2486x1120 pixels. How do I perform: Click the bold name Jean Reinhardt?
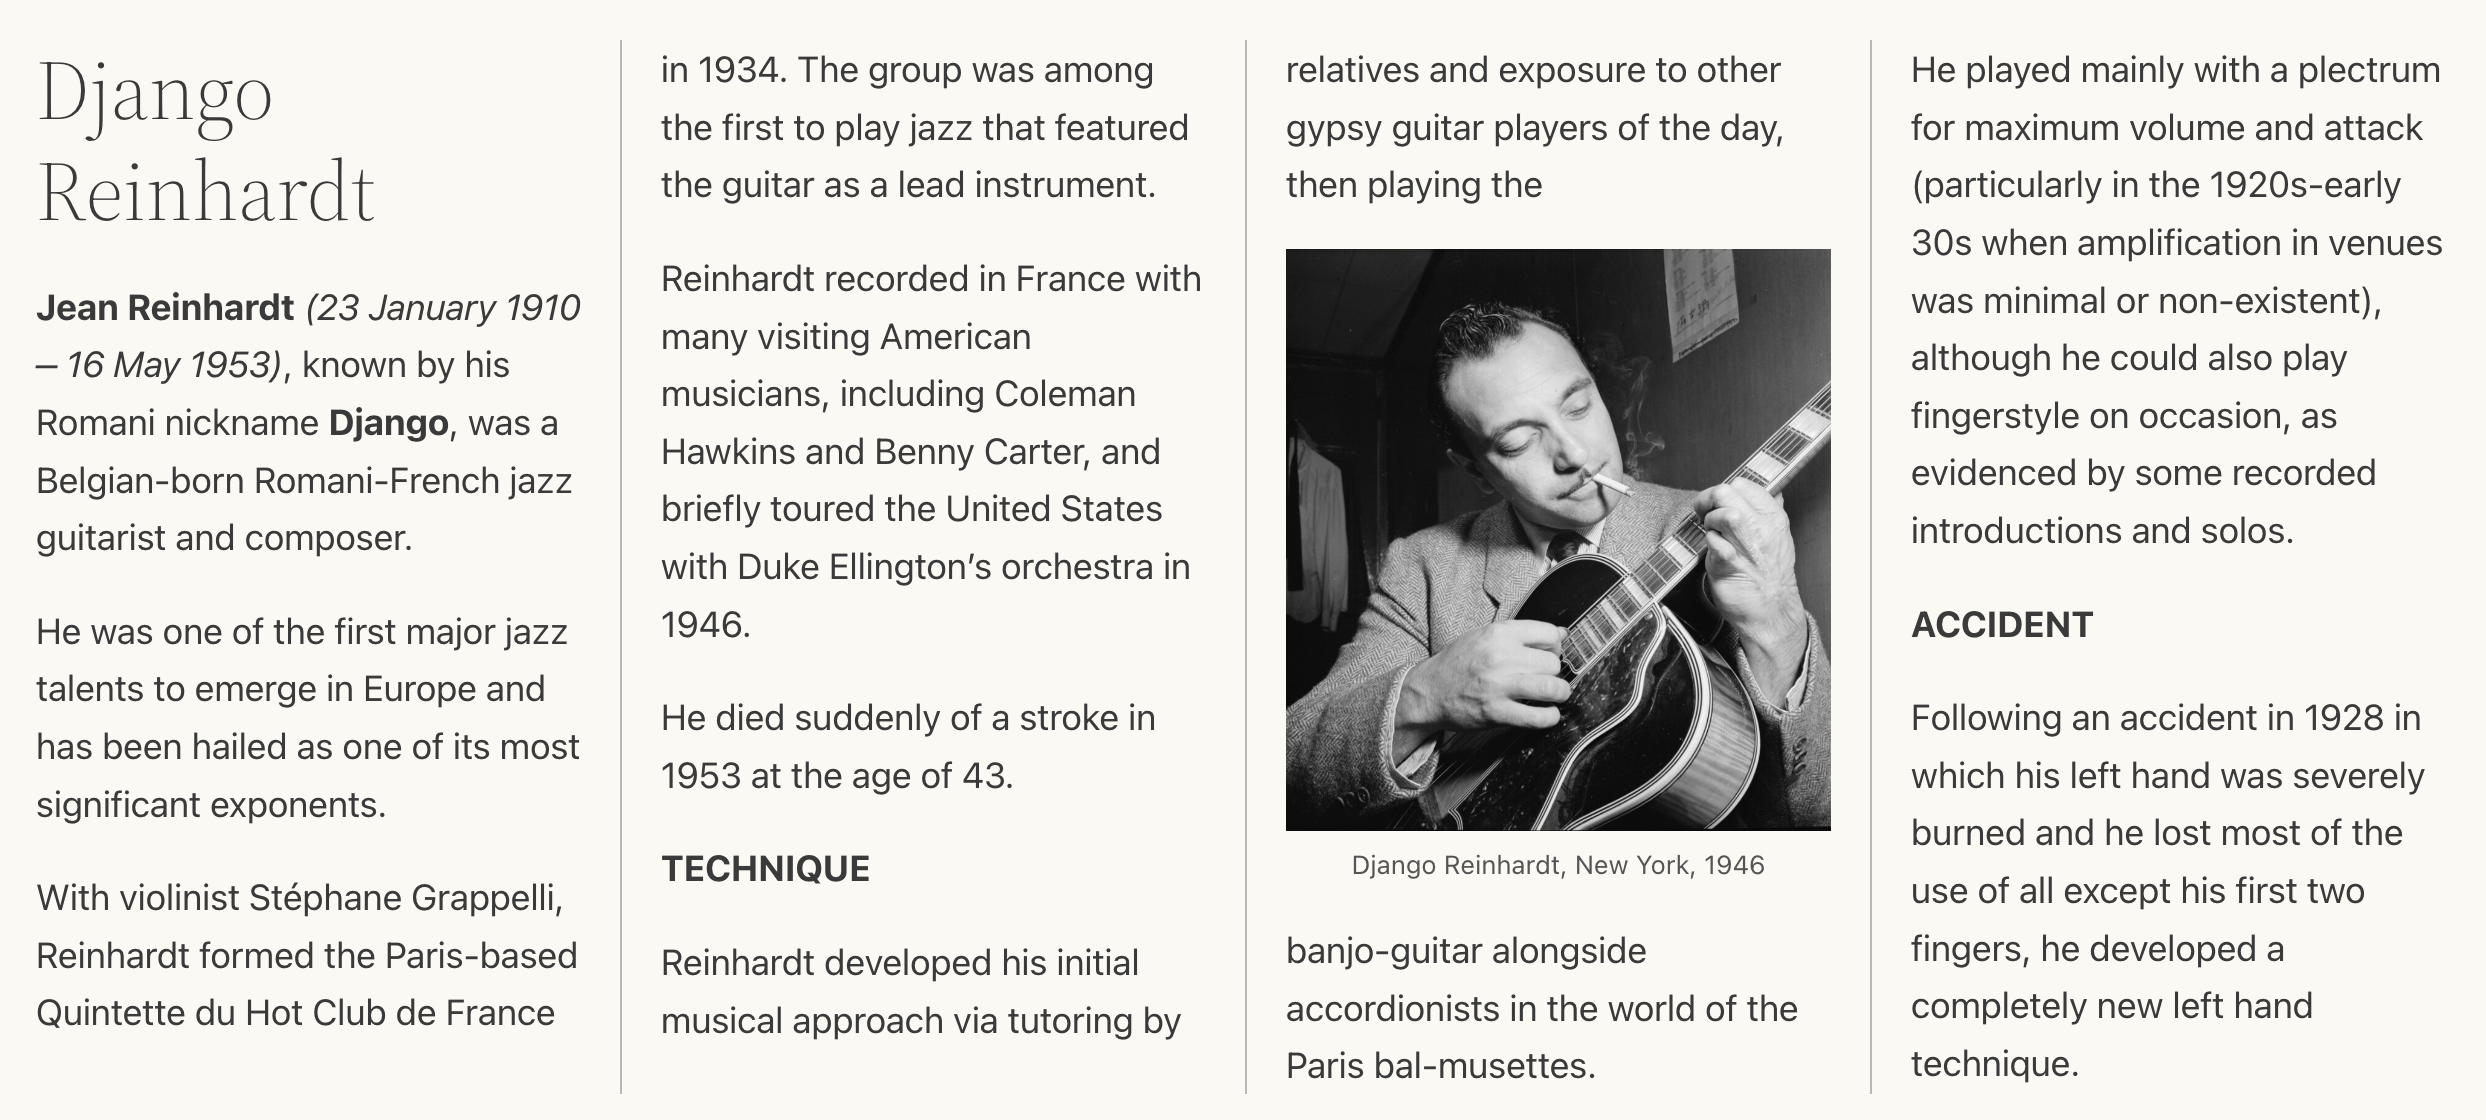click(165, 308)
